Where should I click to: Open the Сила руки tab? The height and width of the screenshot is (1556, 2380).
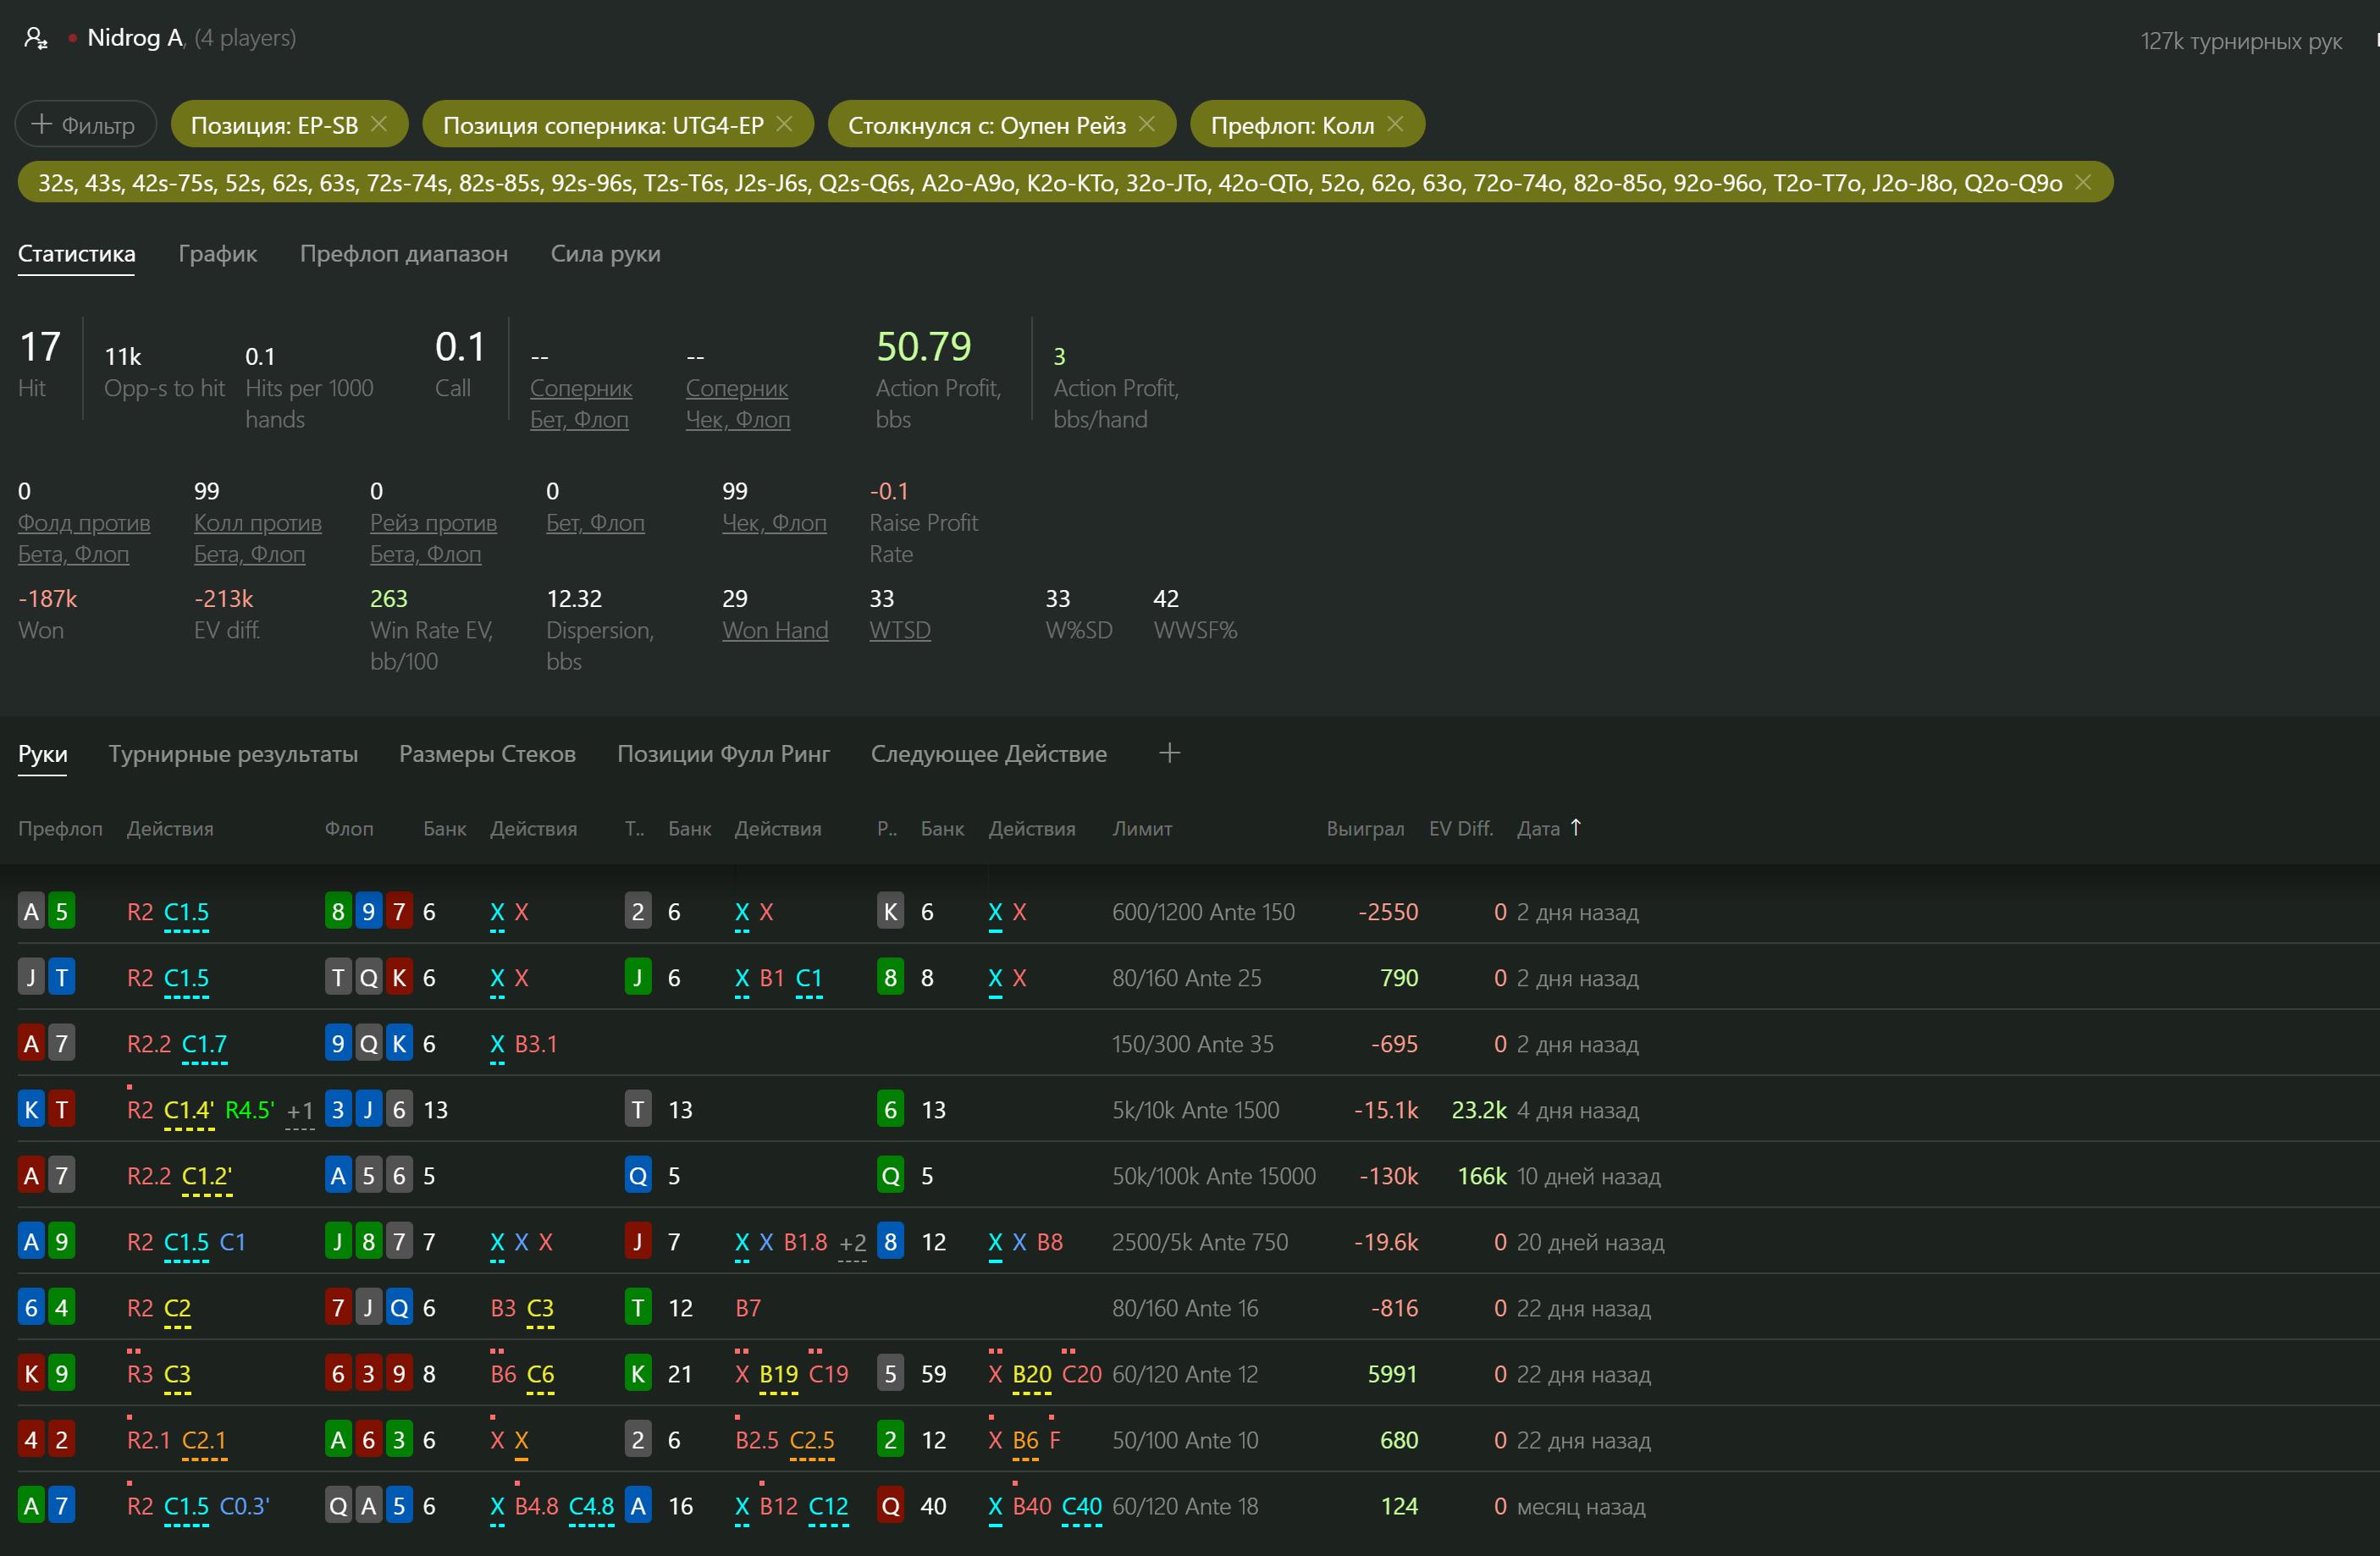pos(606,254)
